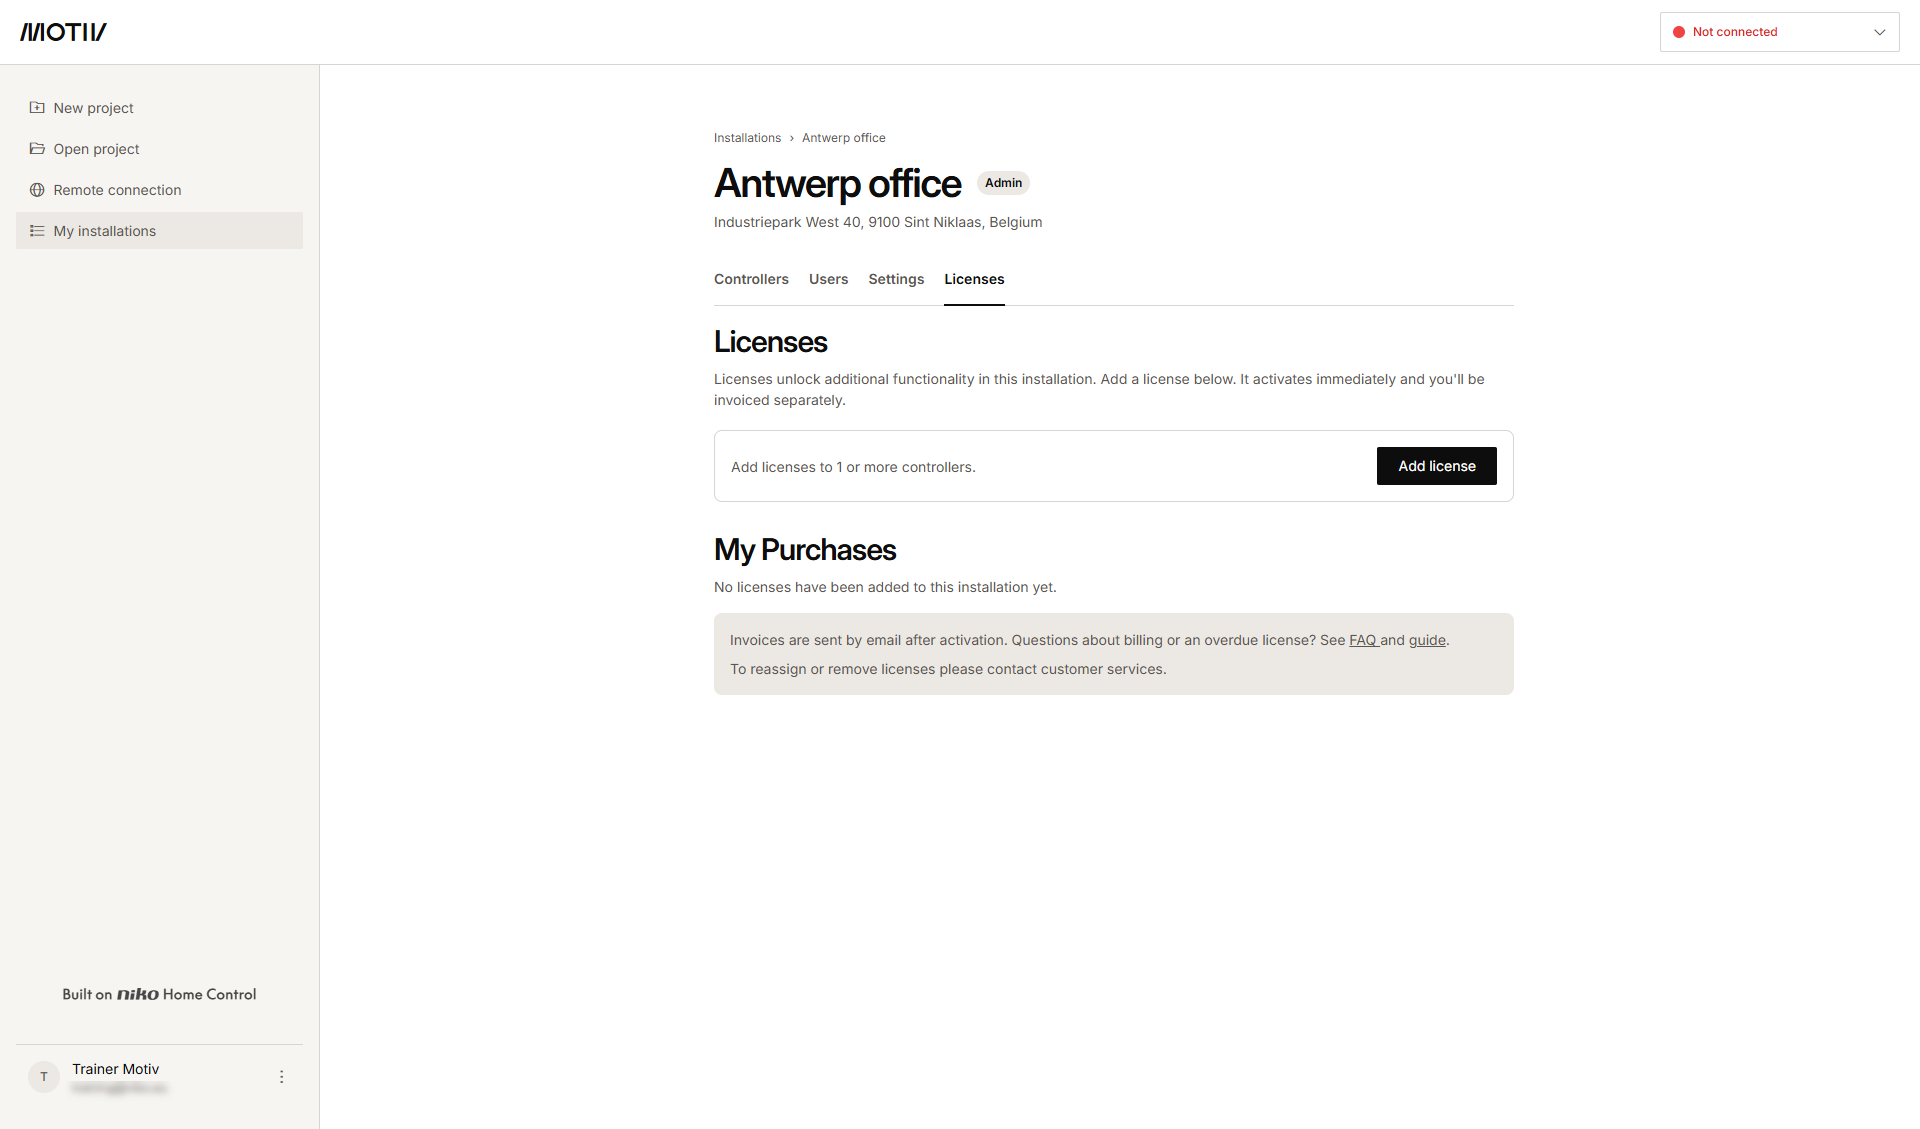Screen dimensions: 1920x1129
Task: Click the New project plus-folder icon
Action: [x=37, y=107]
